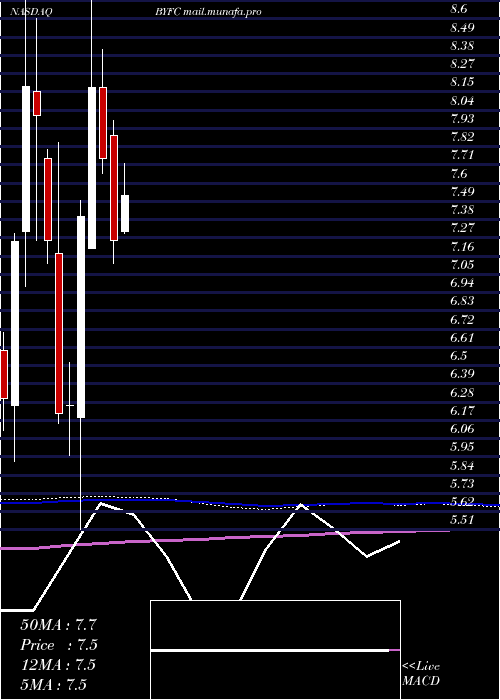Screen dimensions: 500x700
Task: Click the 6.61 price axis label
Action: point(462,337)
